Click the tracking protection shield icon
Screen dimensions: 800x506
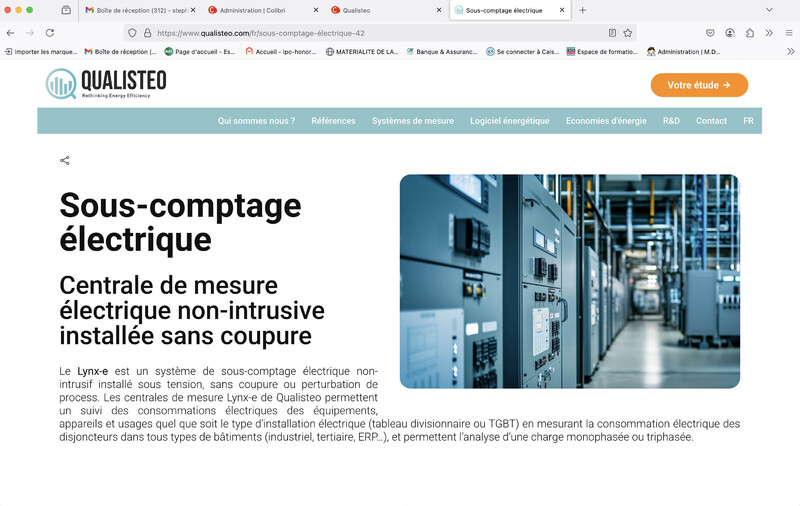click(x=133, y=33)
